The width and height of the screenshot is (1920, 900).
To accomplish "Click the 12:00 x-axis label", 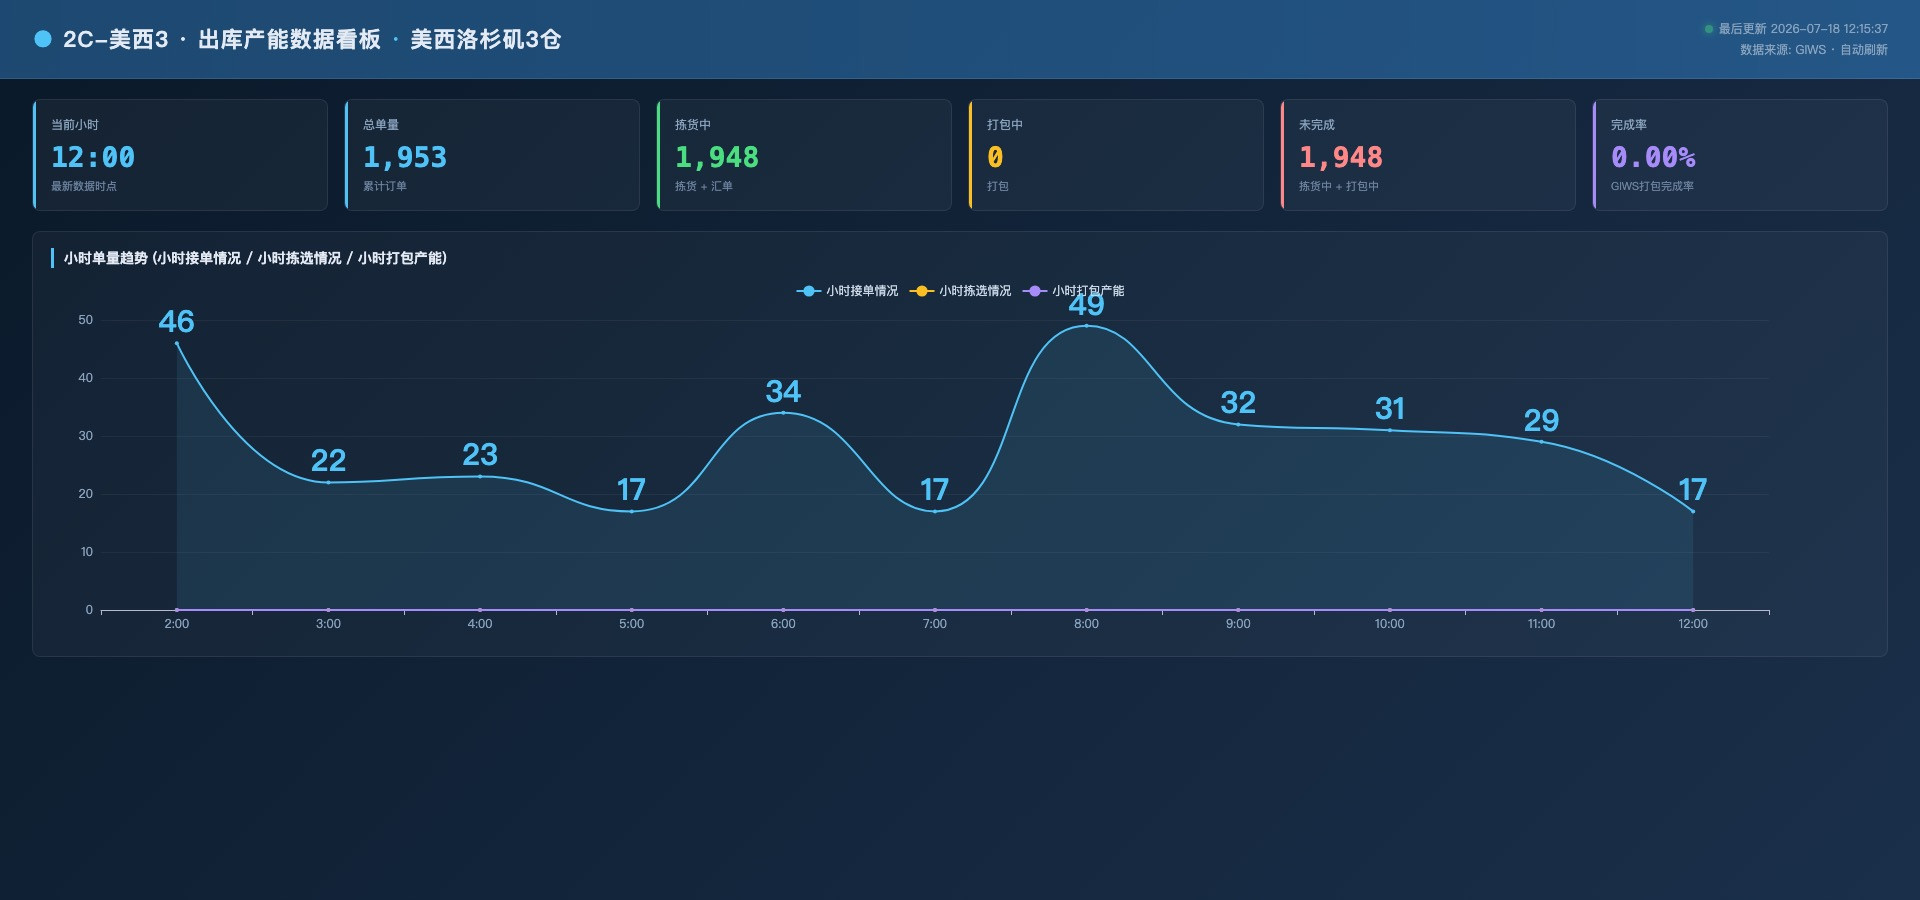I will [x=1693, y=624].
